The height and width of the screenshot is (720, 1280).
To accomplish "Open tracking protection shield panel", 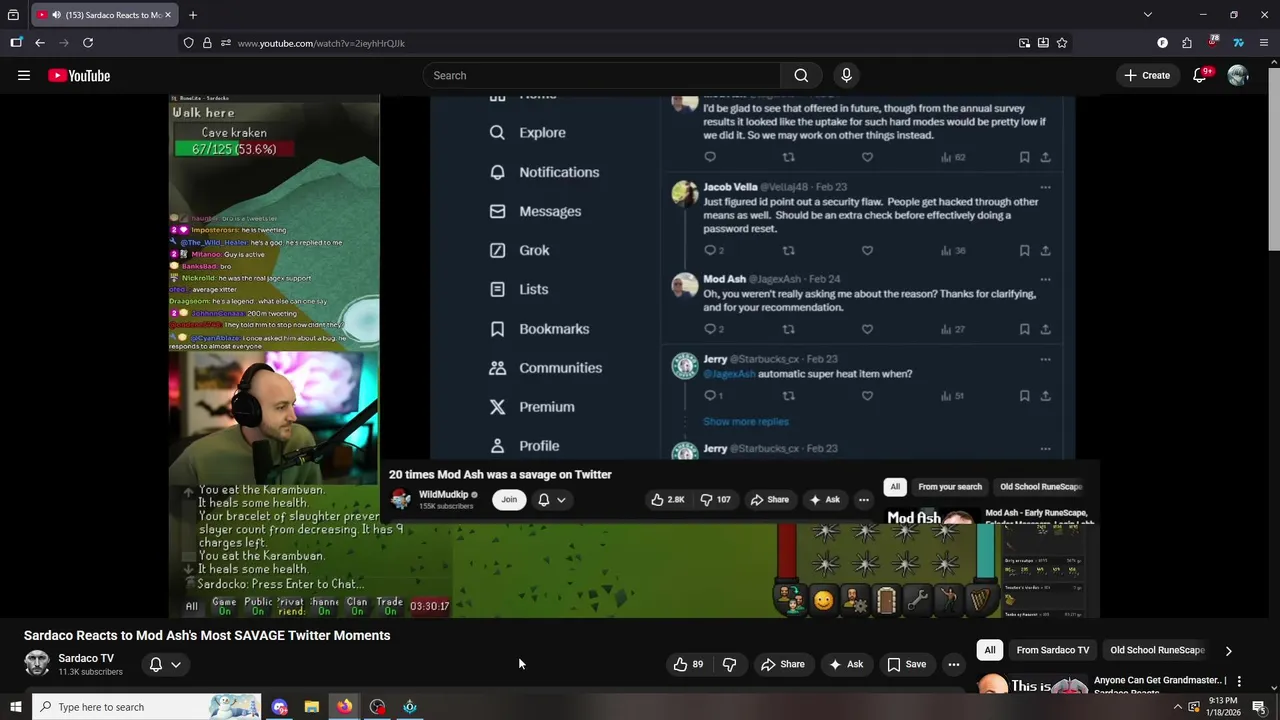I will [188, 43].
